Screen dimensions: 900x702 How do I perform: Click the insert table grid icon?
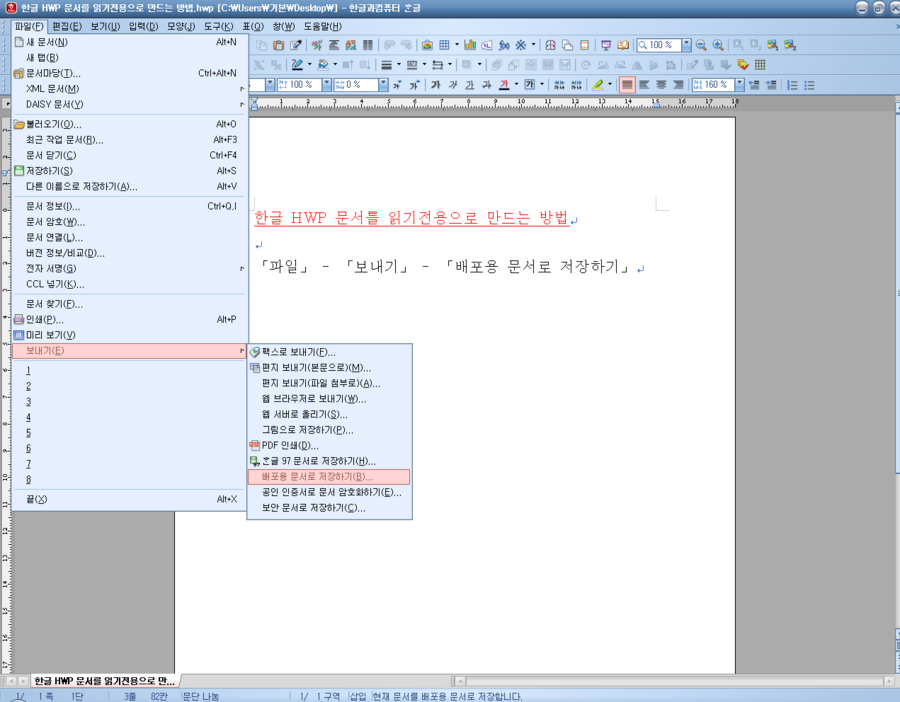tap(444, 45)
